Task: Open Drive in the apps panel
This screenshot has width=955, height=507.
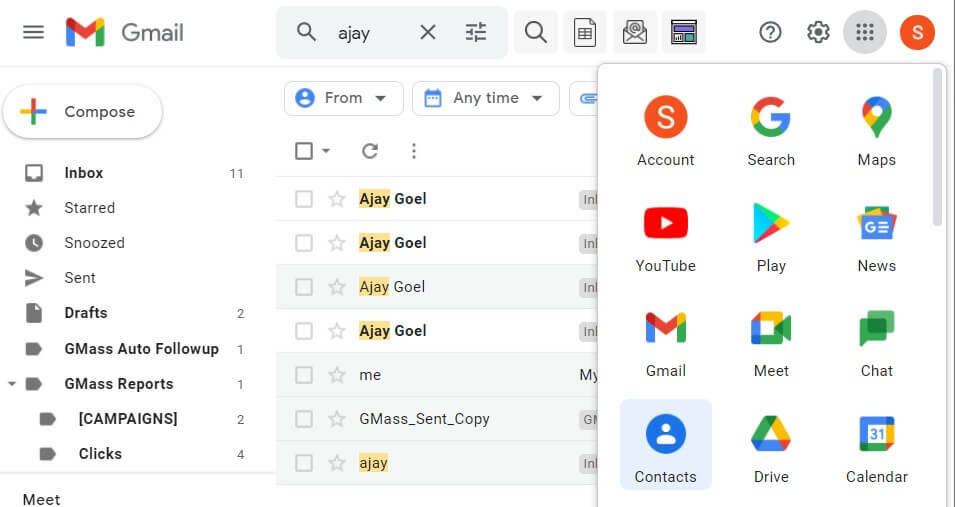Action: point(771,448)
